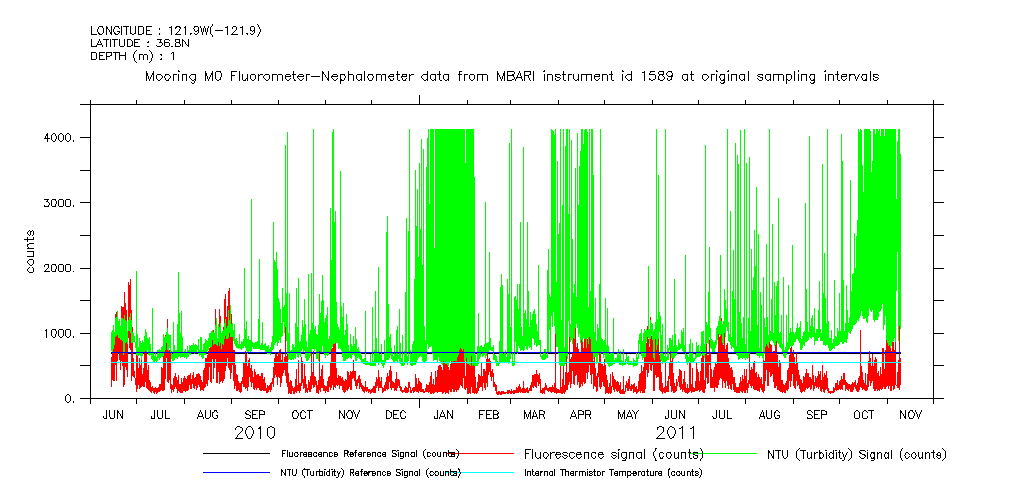The image size is (1009, 504).
Task: Select the FEB month label on x-axis
Action: coord(488,414)
